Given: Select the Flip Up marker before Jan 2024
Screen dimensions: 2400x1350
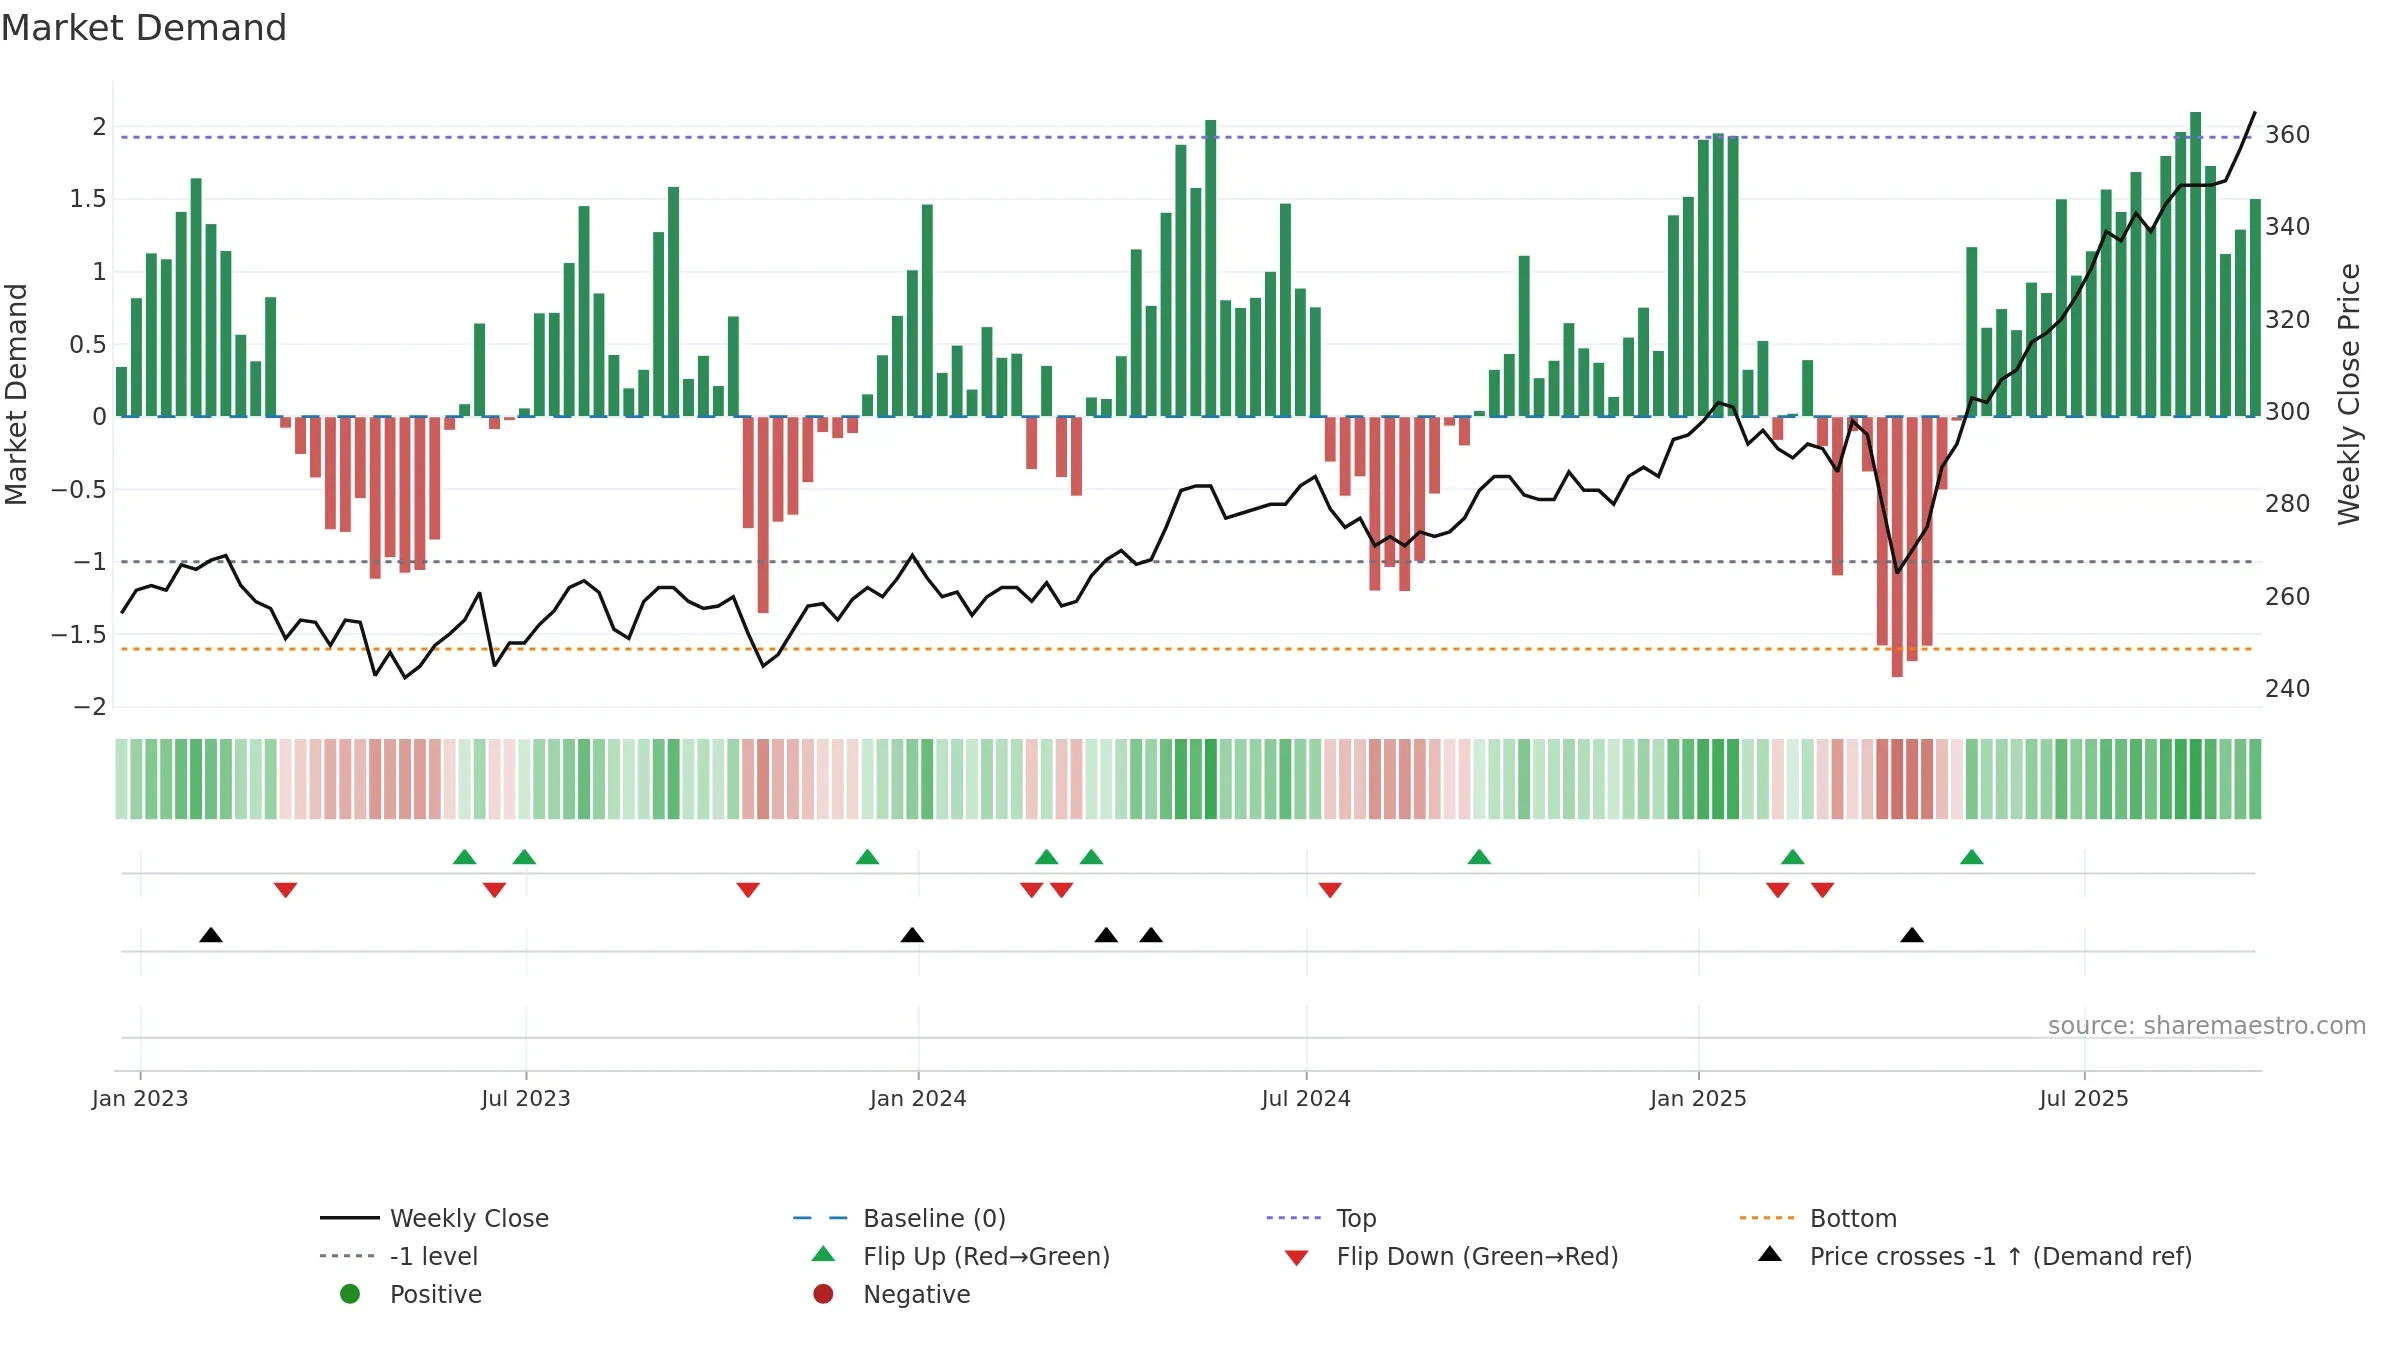Looking at the screenshot, I should tap(868, 857).
